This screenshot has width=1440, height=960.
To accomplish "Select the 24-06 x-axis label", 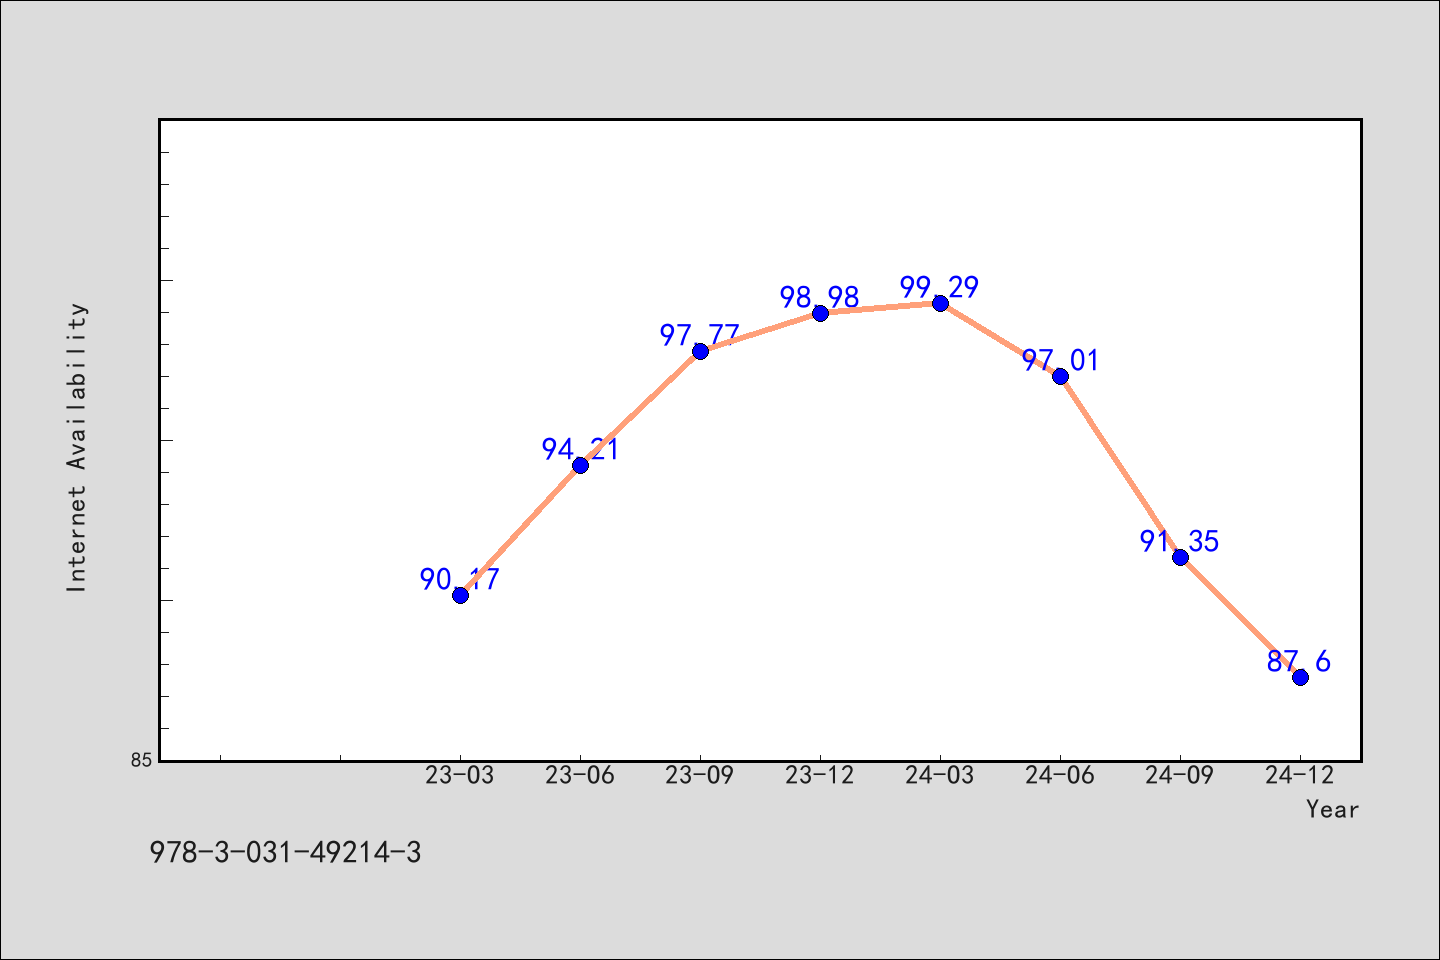I will [x=1060, y=776].
